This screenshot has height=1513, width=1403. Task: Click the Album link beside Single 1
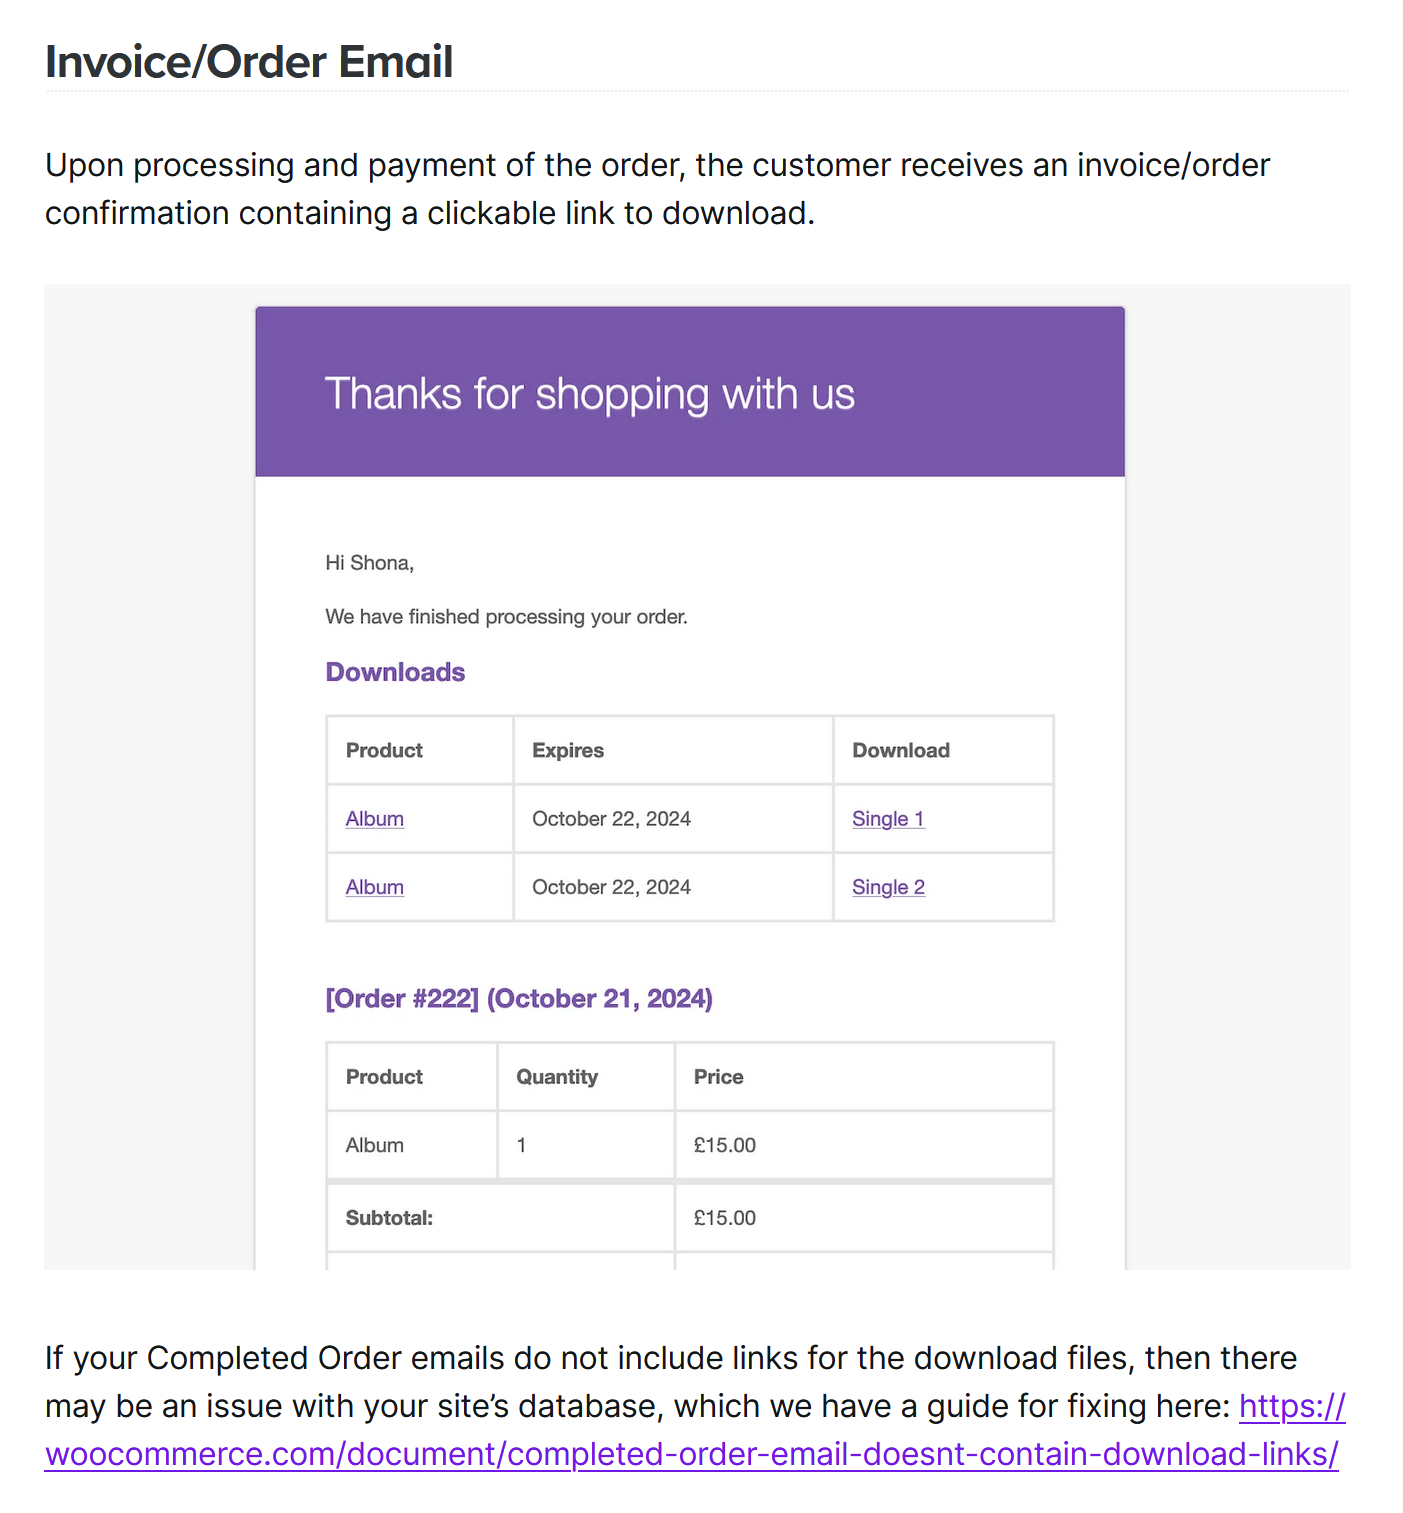(x=375, y=819)
